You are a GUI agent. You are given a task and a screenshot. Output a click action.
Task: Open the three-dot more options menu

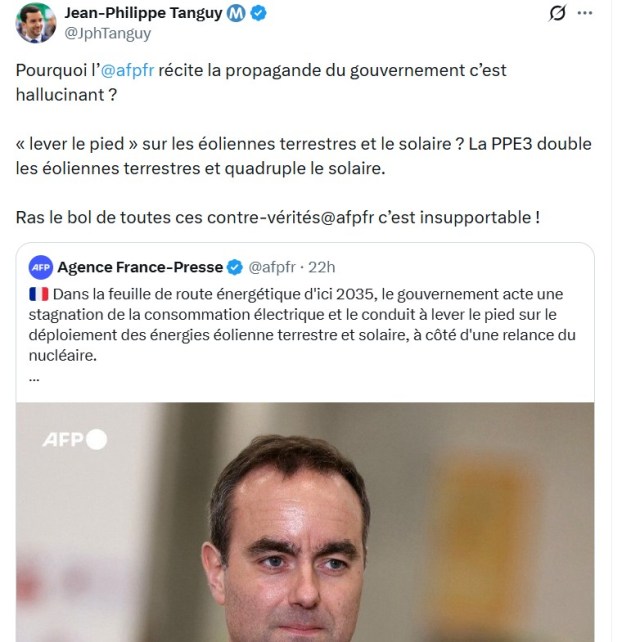[x=585, y=13]
